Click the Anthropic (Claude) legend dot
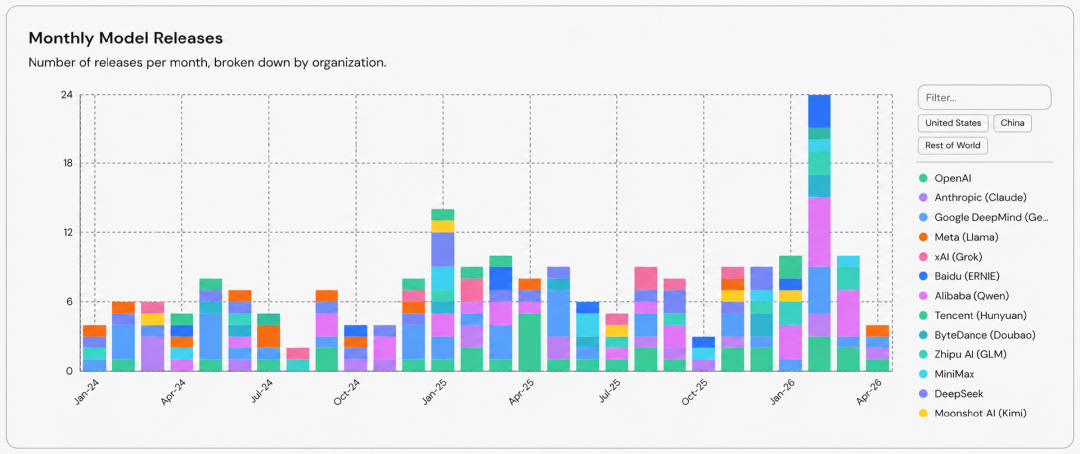This screenshot has height=454, width=1080. tap(923, 197)
